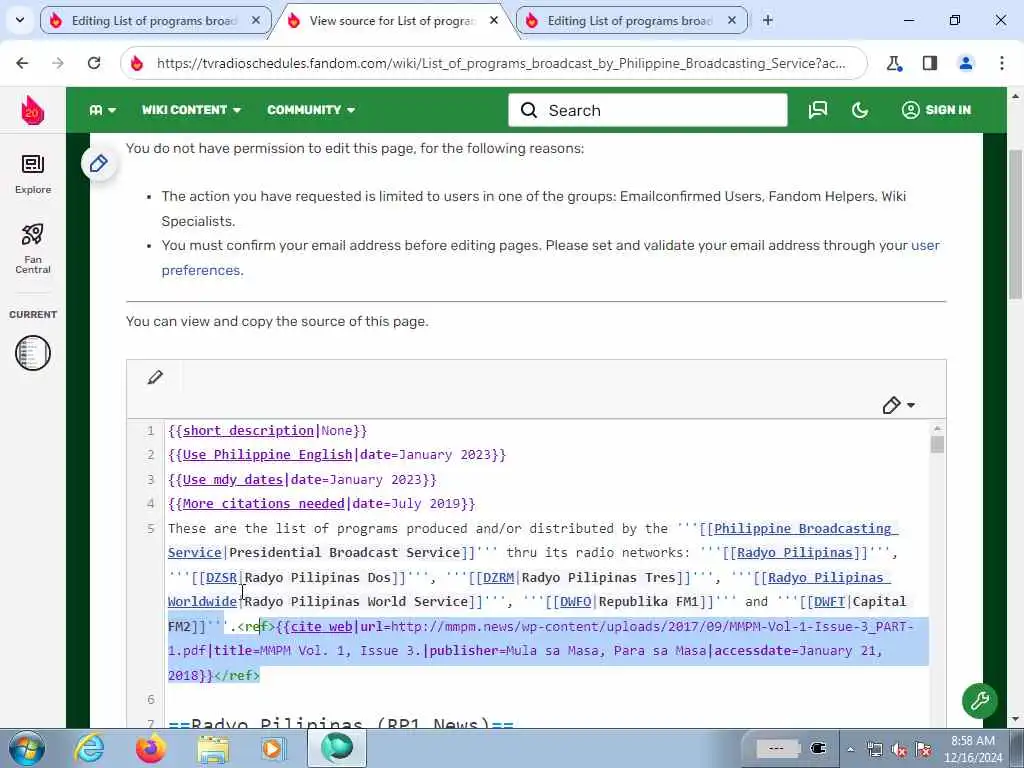Image resolution: width=1024 pixels, height=768 pixels.
Task: Click the DWFT wikilink in source
Action: tap(829, 601)
